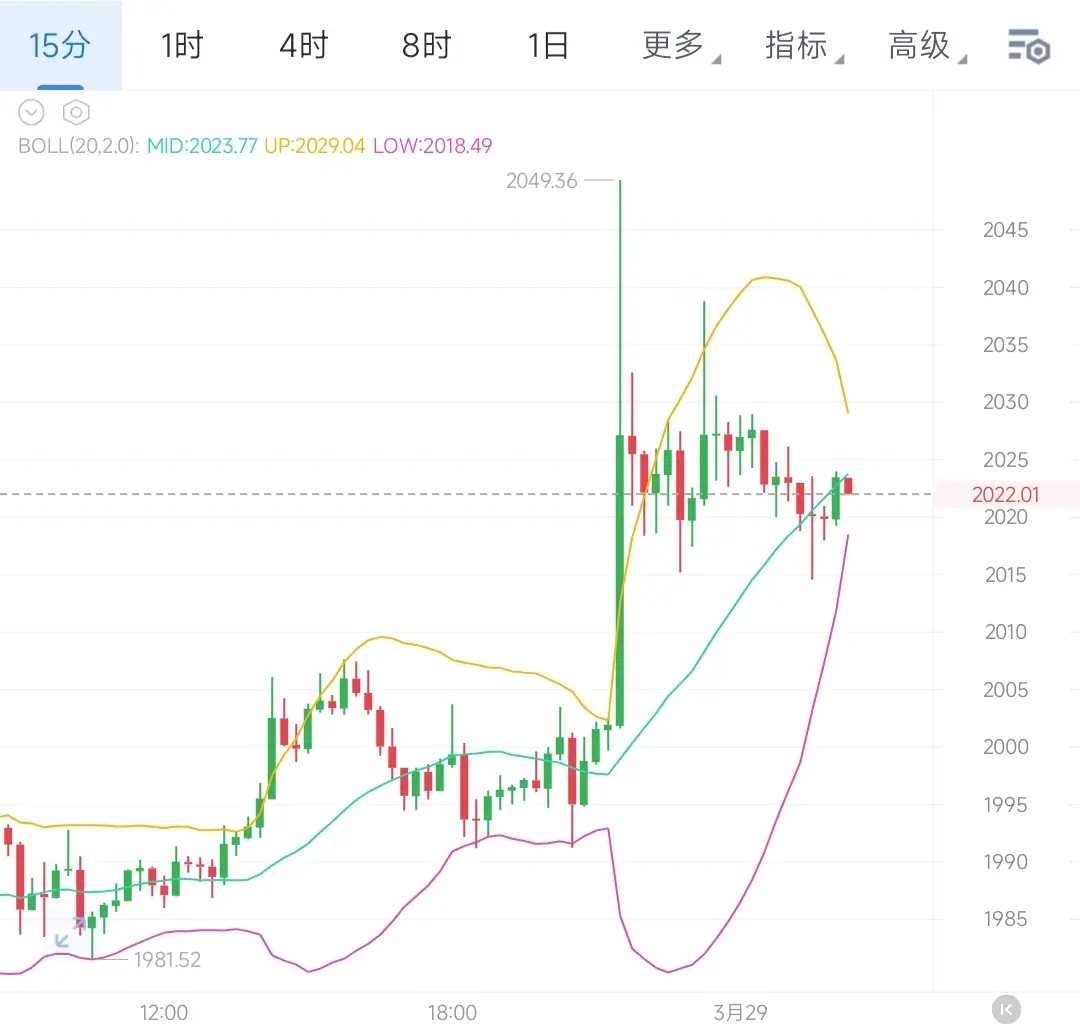This screenshot has width=1080, height=1029.
Task: Select the tall green spike candle body
Action: point(620,581)
